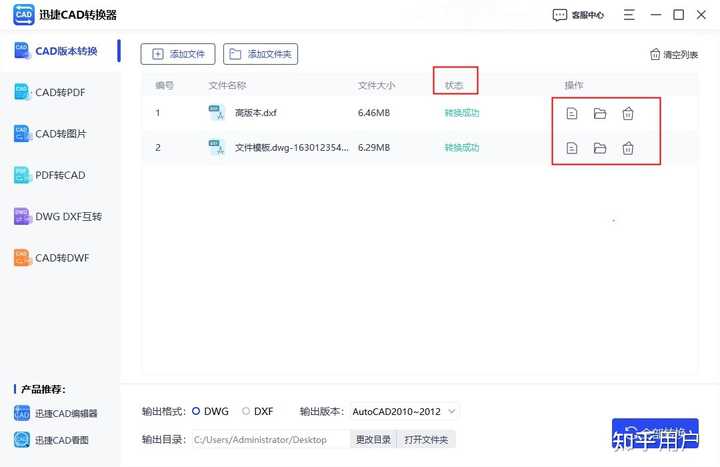Open converted file for 高版本.dxf row

click(x=572, y=113)
